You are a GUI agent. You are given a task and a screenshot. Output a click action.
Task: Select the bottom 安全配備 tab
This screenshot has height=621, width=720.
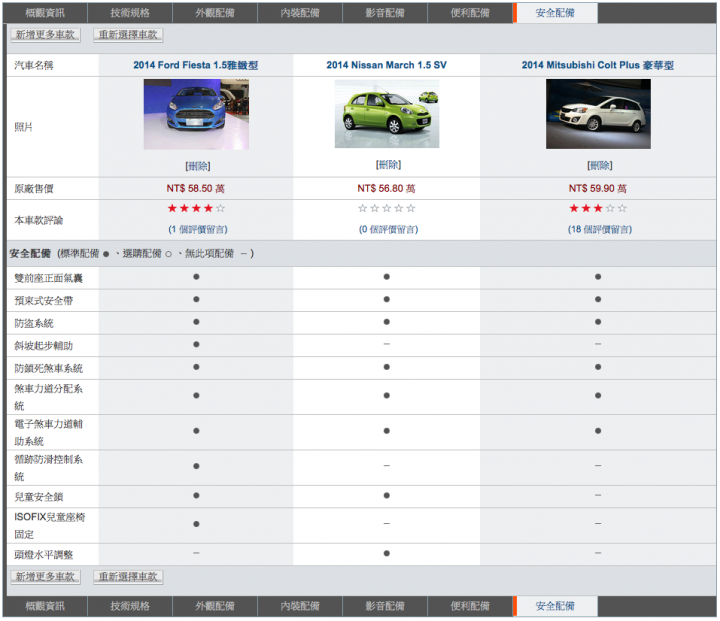[555, 606]
